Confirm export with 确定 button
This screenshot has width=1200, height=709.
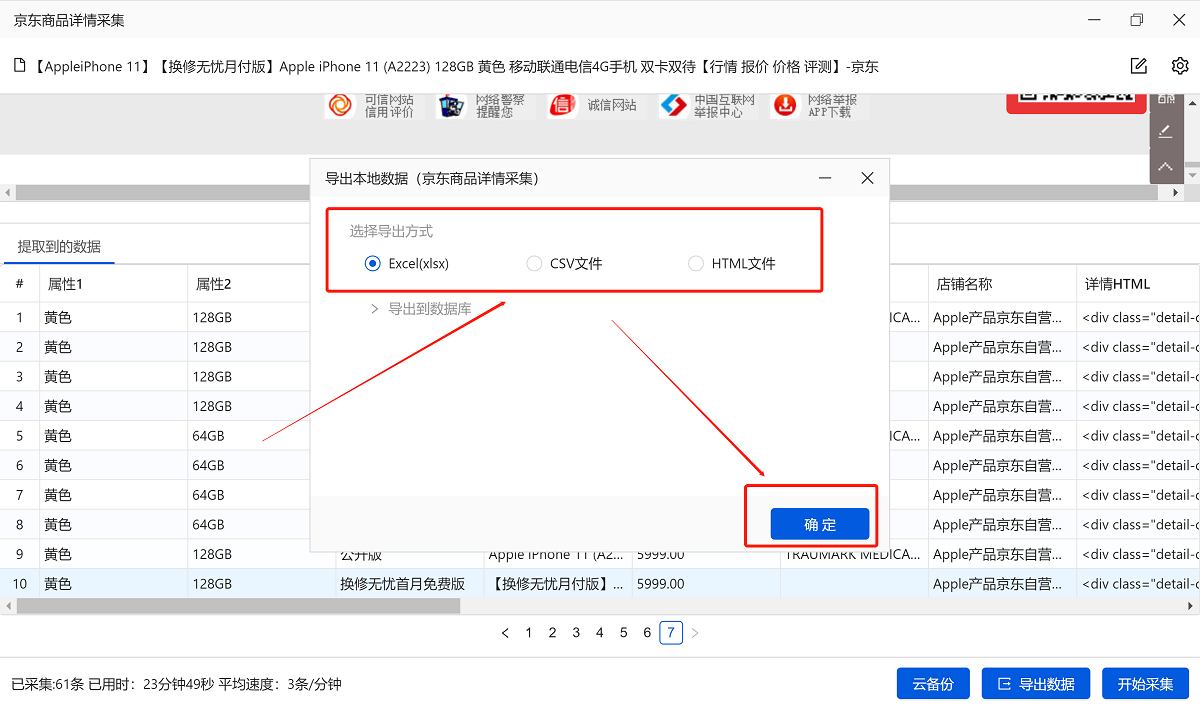click(x=820, y=524)
